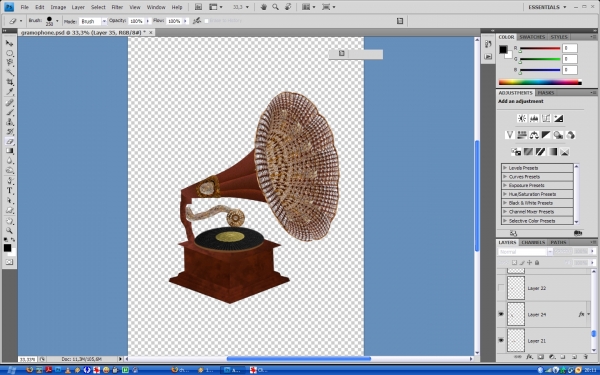Switch to the Swatches tab
The width and height of the screenshot is (600, 375).
click(532, 37)
